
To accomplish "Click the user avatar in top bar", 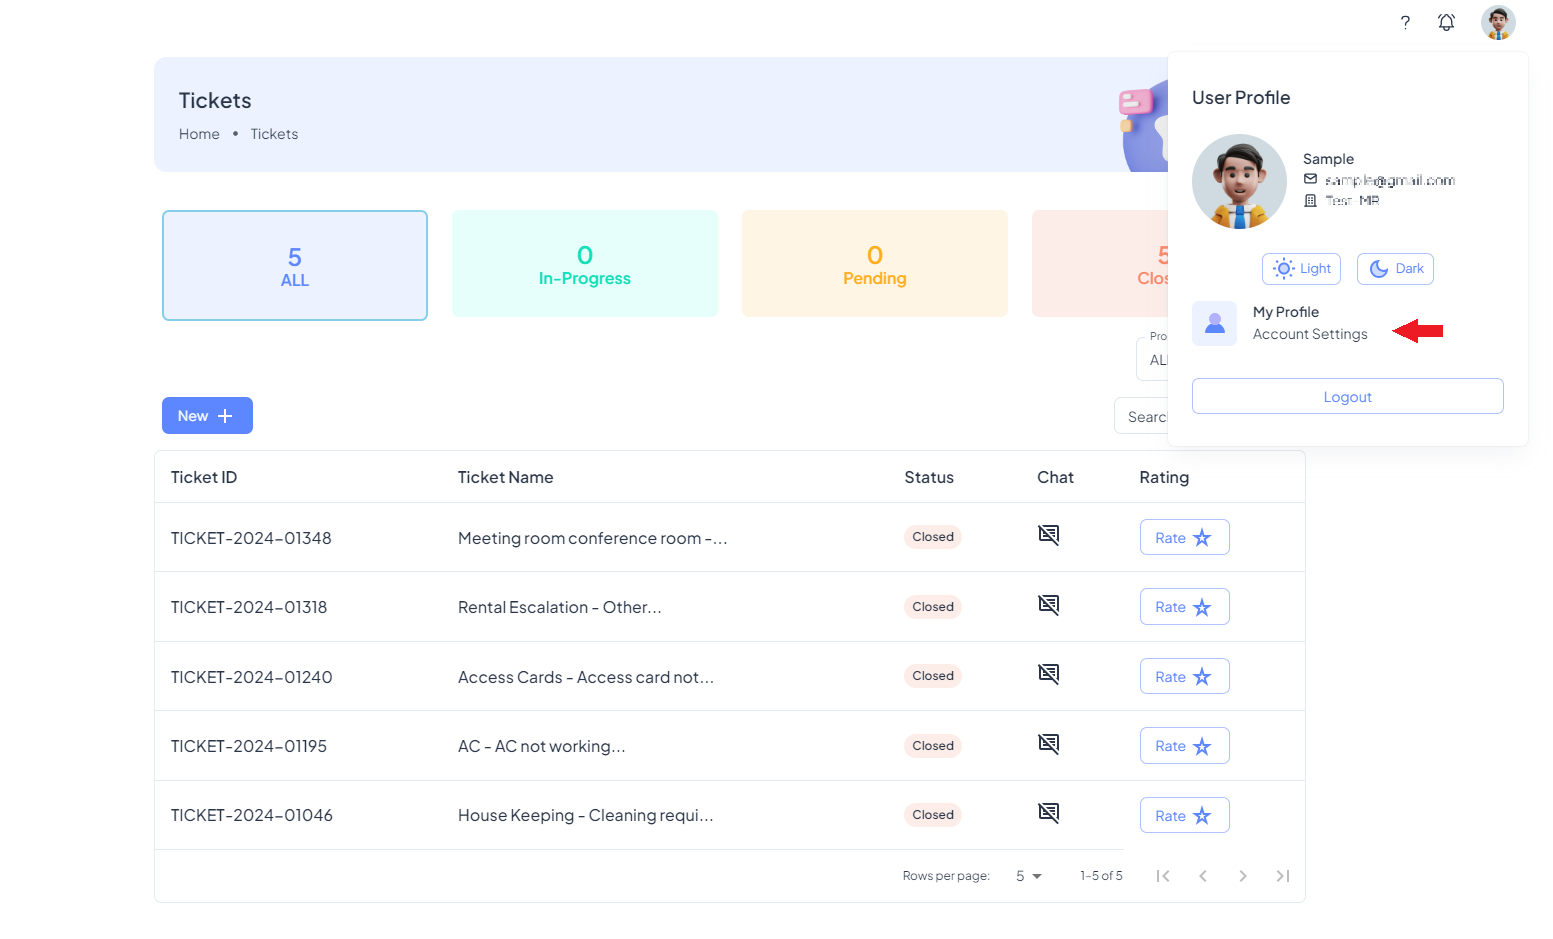I will coord(1498,22).
